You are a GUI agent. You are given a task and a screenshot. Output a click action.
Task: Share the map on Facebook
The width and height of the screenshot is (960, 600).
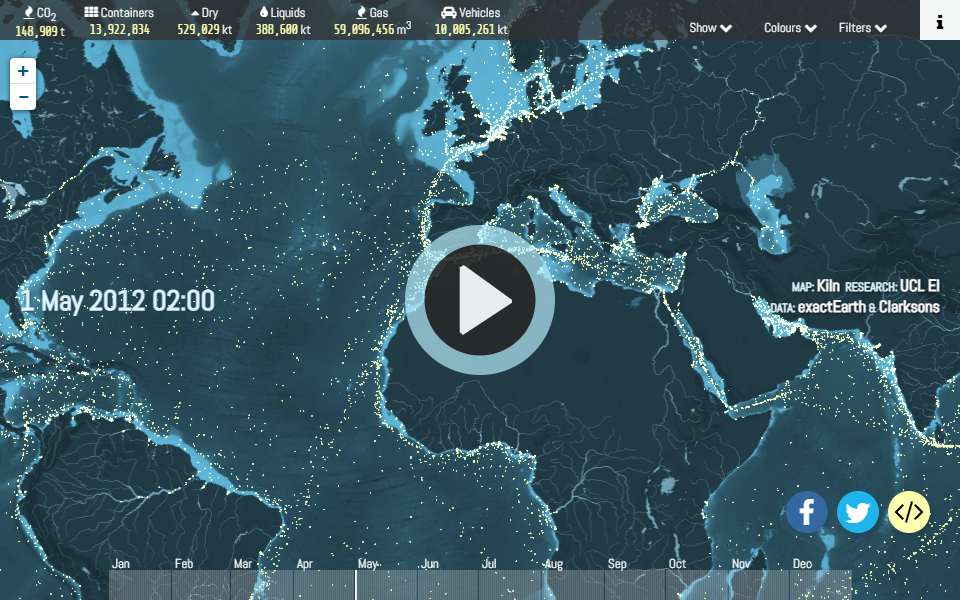point(806,512)
